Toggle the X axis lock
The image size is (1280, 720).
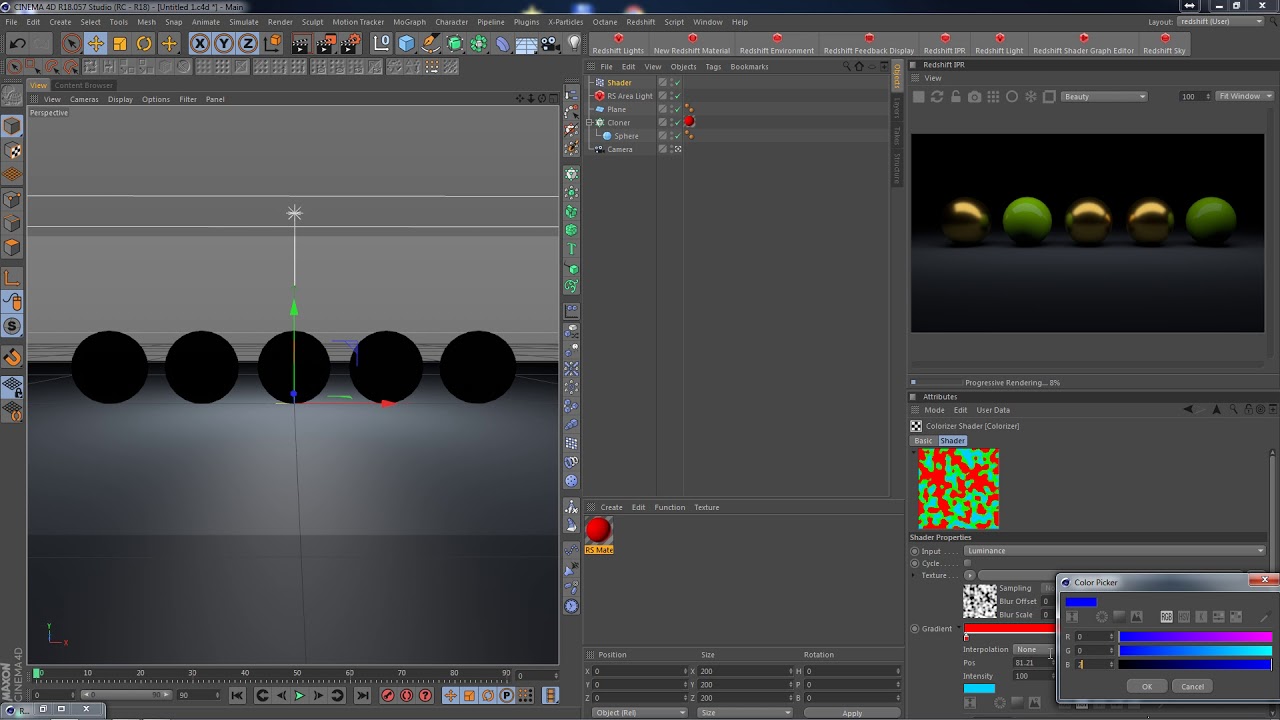200,43
